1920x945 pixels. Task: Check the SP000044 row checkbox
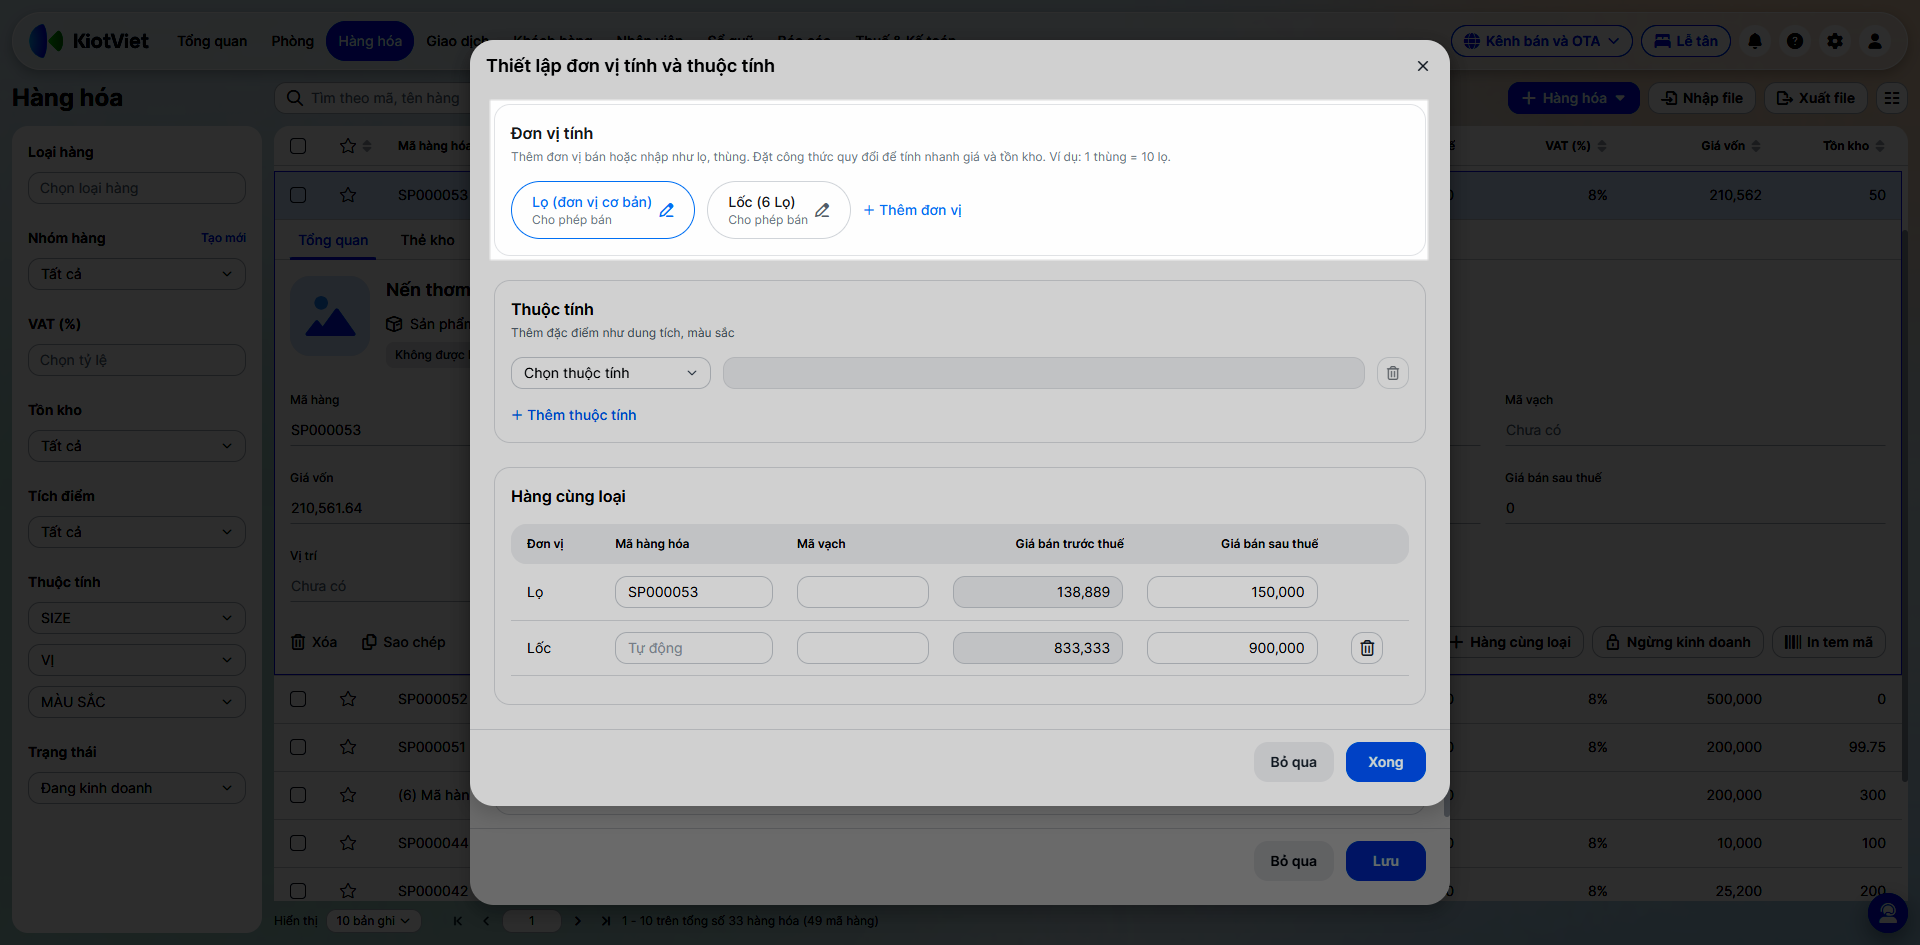[298, 843]
